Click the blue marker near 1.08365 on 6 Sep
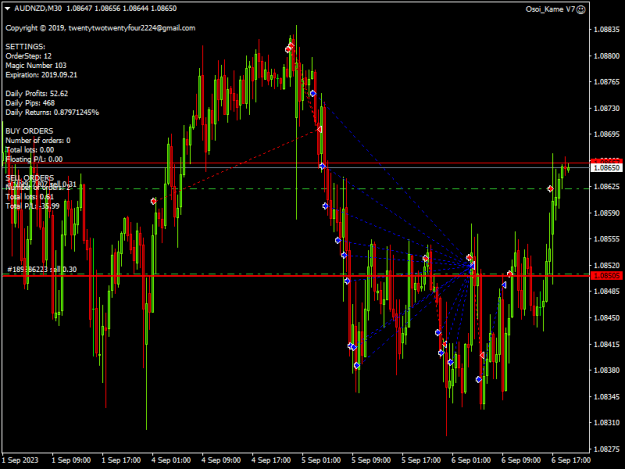Viewport: 625px width, 469px height. [478, 379]
